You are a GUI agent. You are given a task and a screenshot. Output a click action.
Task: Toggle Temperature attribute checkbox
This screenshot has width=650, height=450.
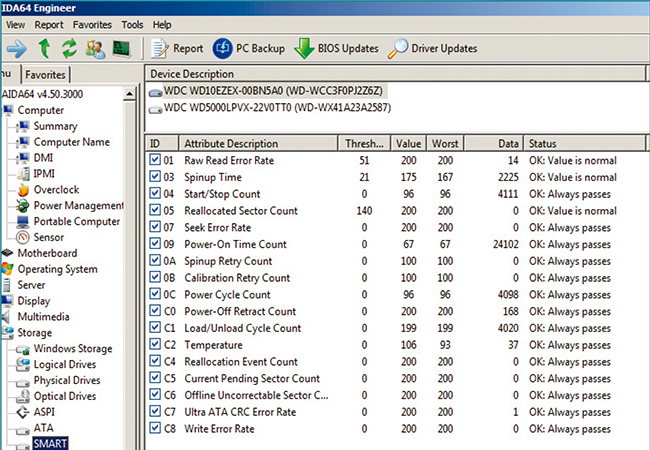[155, 344]
